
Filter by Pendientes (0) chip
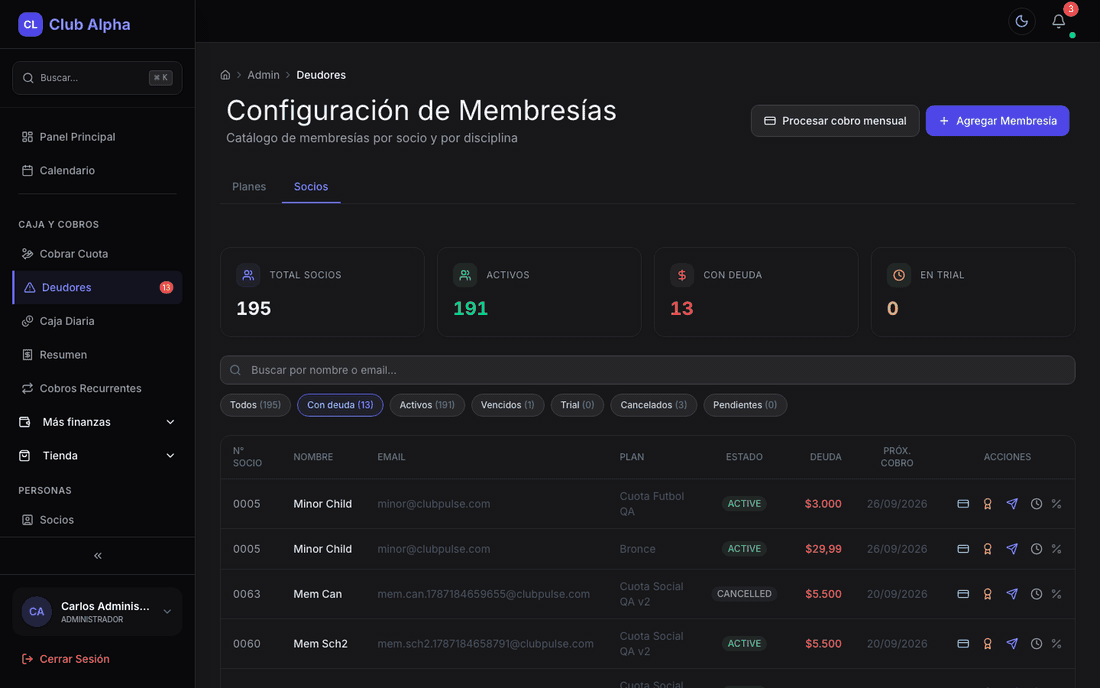(x=745, y=405)
